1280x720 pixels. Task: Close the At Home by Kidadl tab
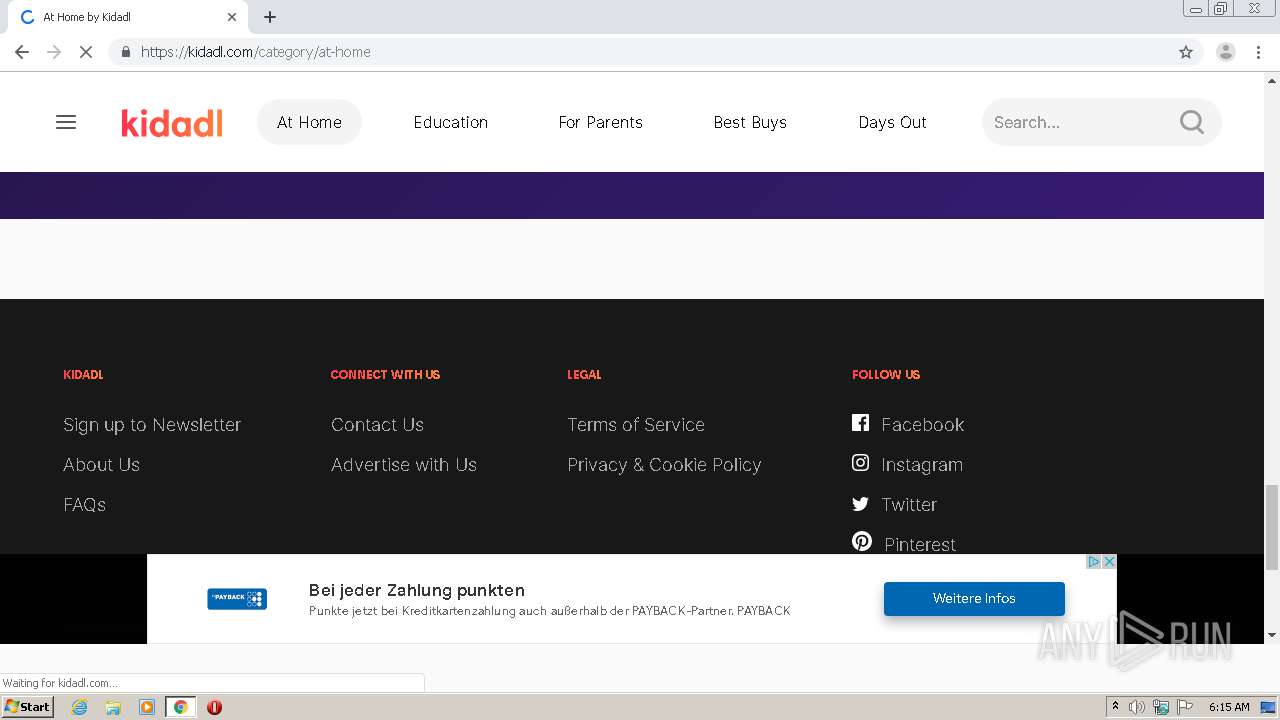click(x=232, y=17)
